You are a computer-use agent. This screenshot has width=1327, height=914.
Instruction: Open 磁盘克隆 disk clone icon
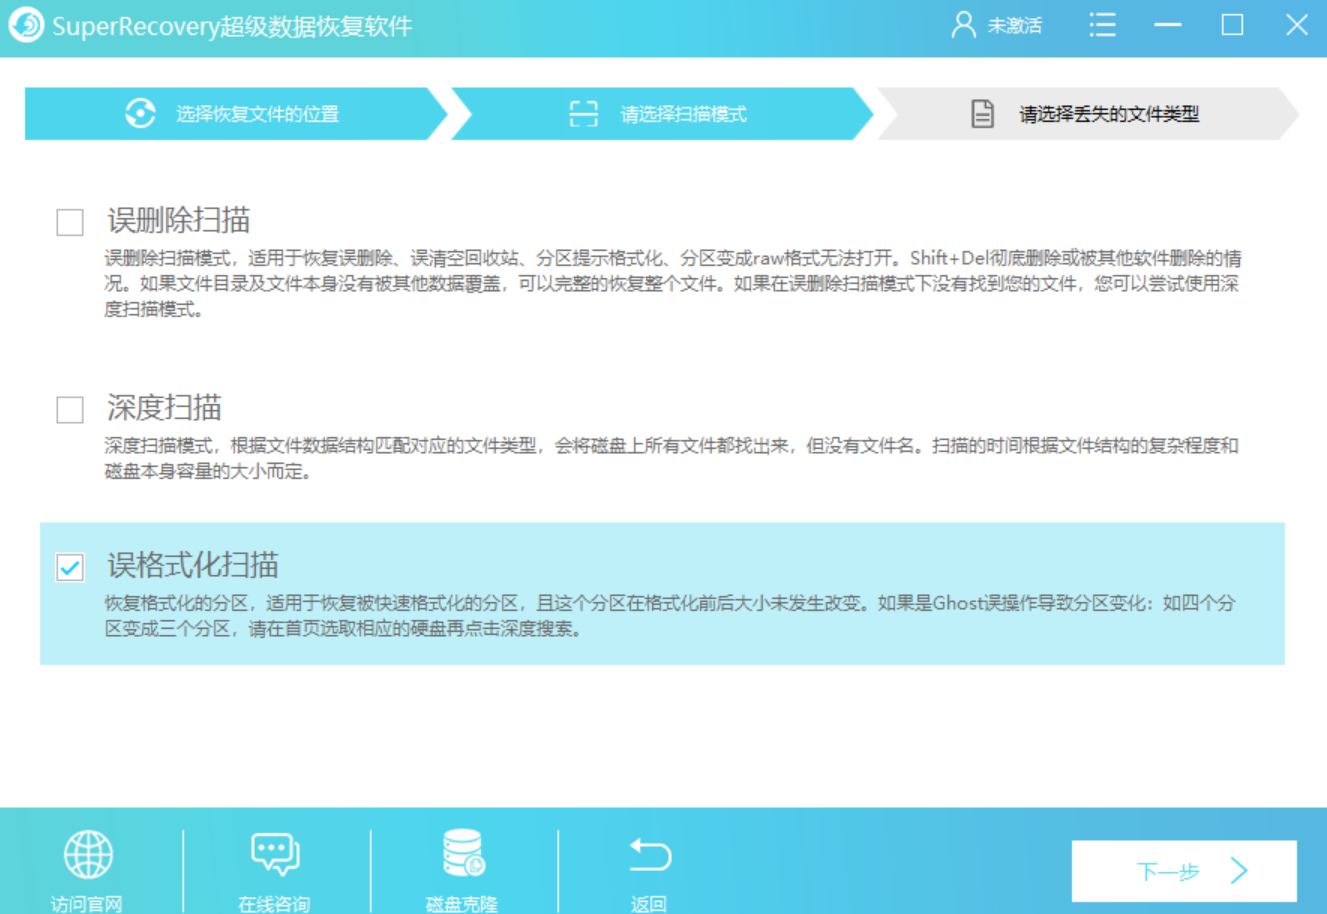(463, 854)
